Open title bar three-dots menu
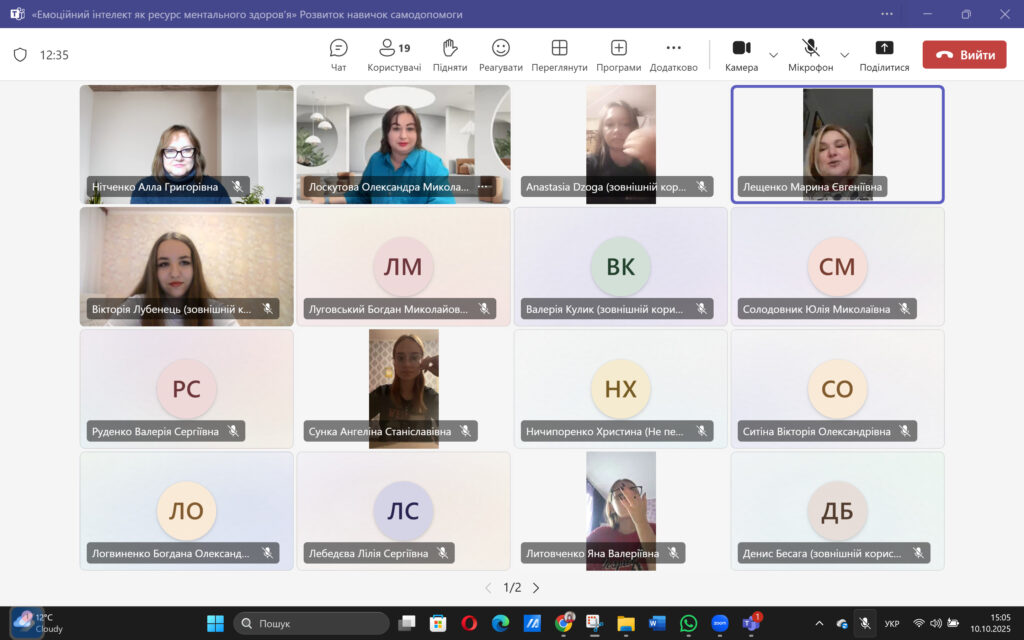Viewport: 1024px width, 640px height. click(886, 14)
